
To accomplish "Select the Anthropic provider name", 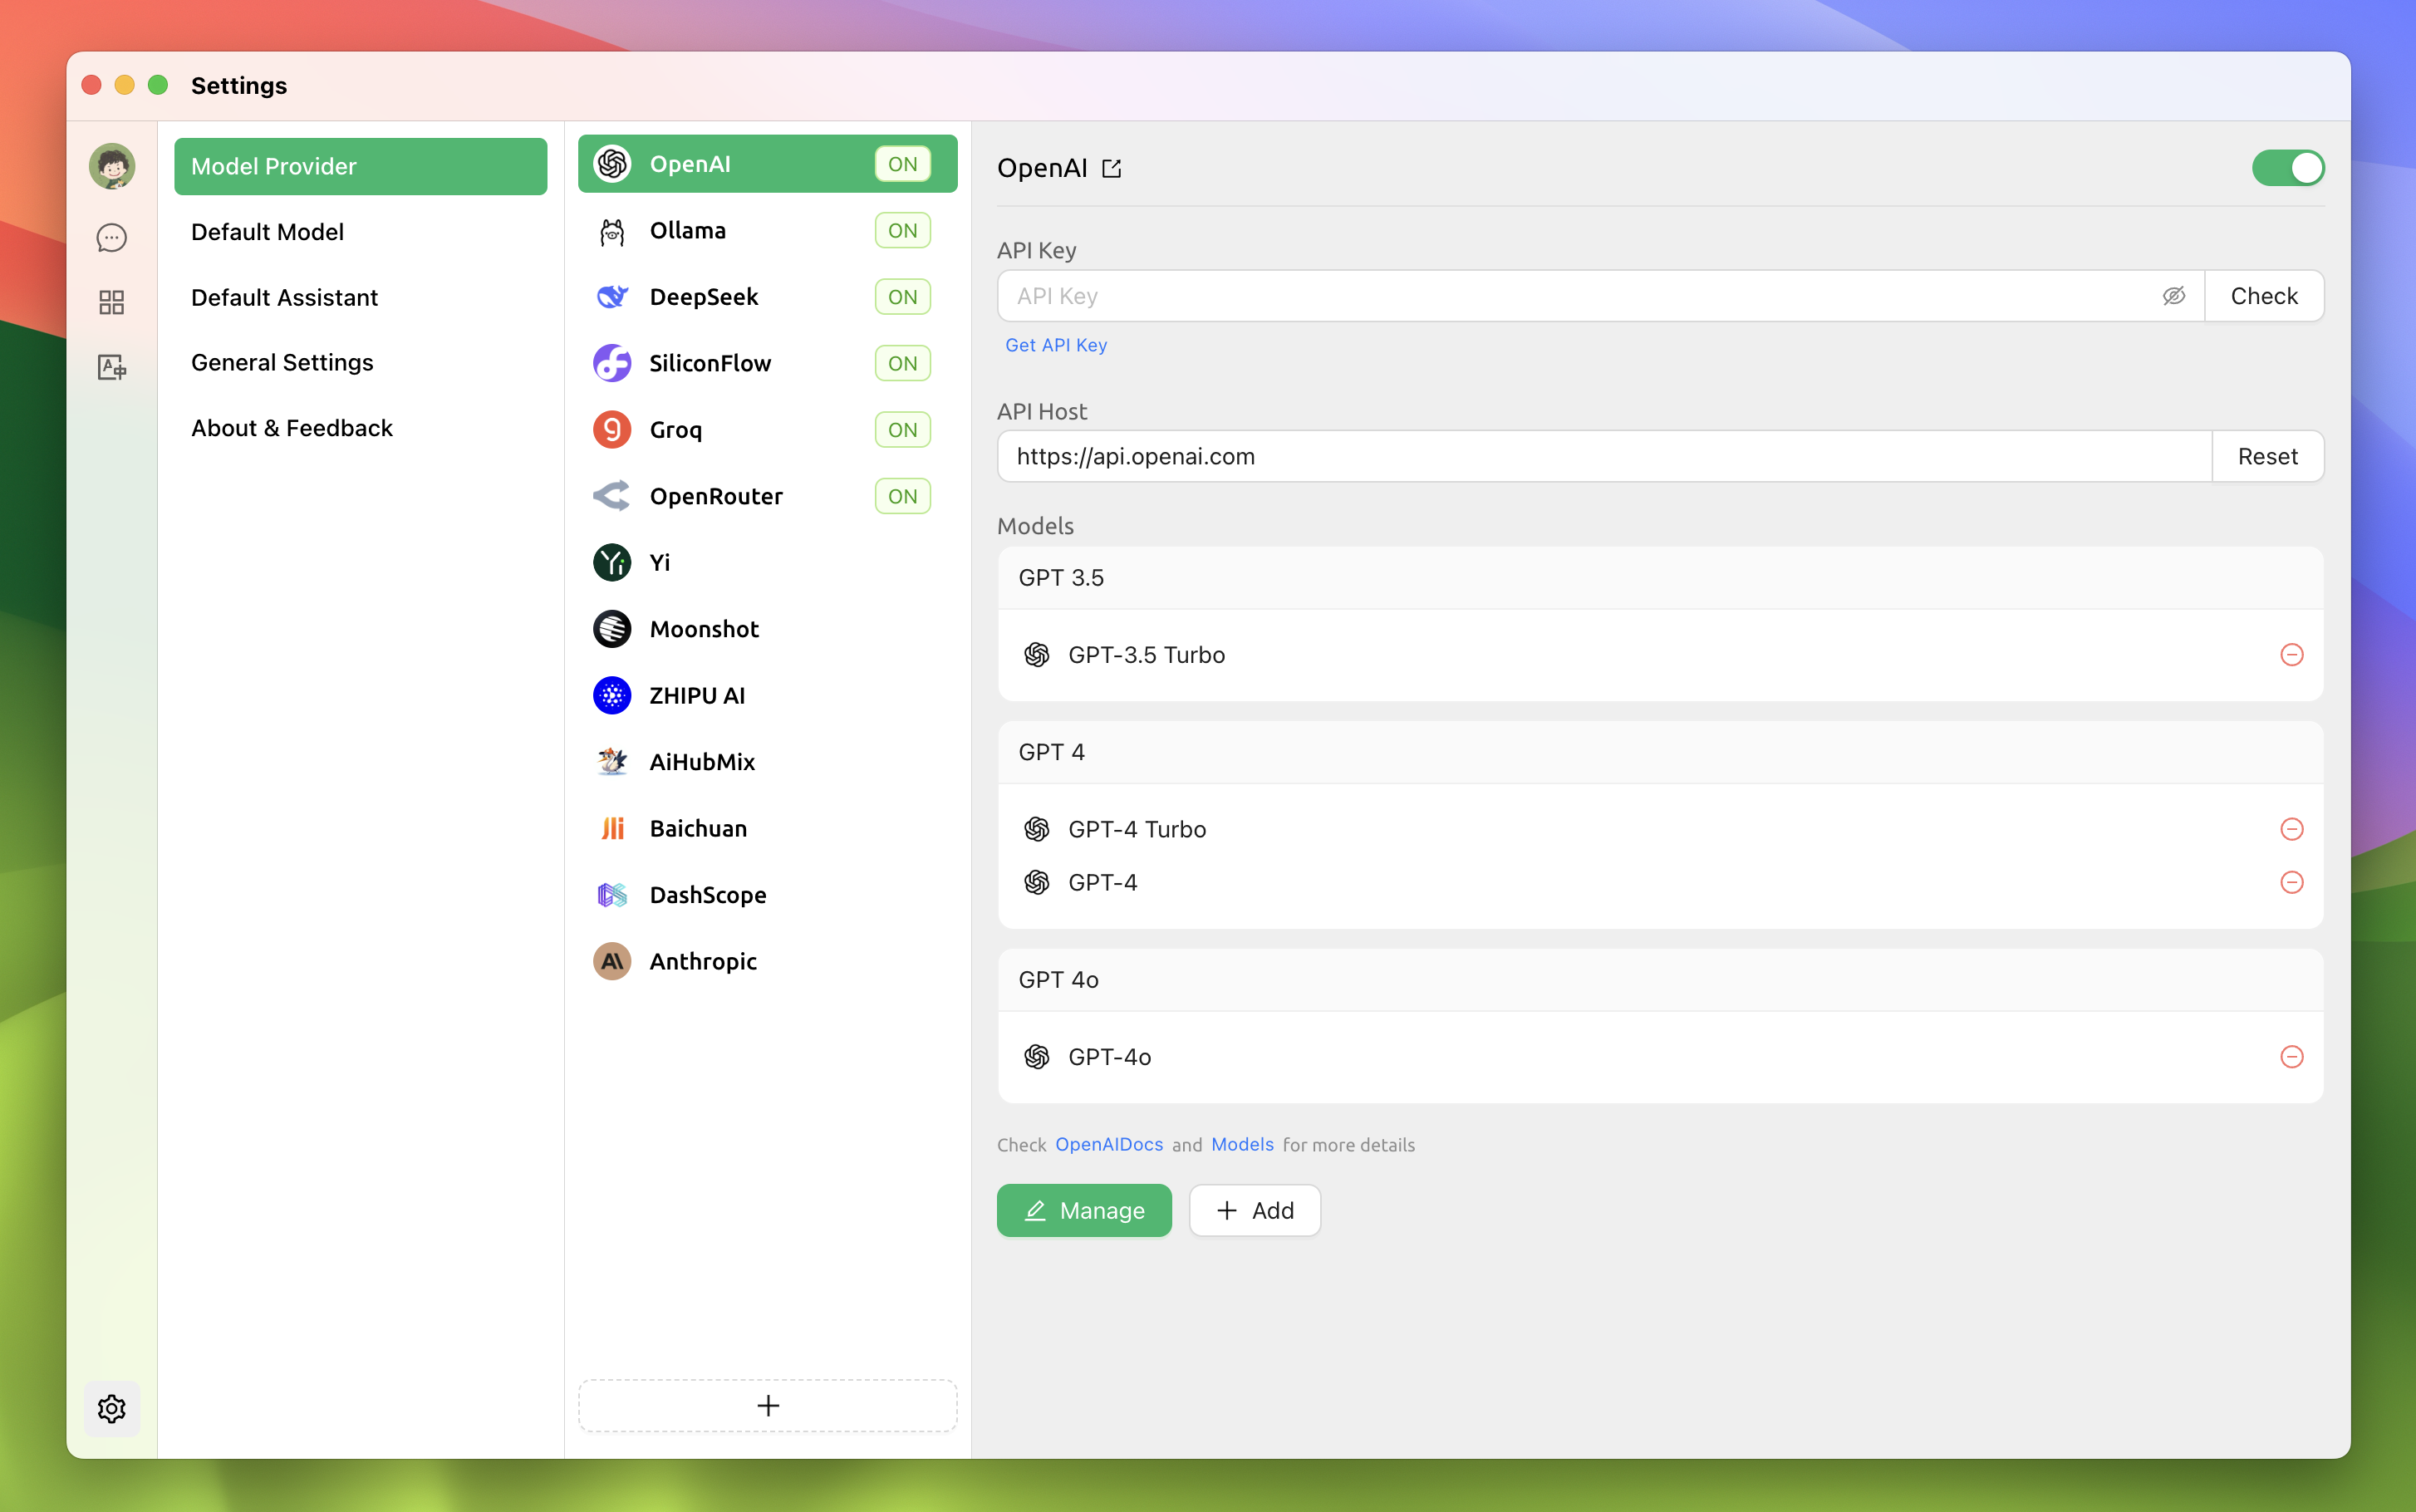I will pos(703,961).
